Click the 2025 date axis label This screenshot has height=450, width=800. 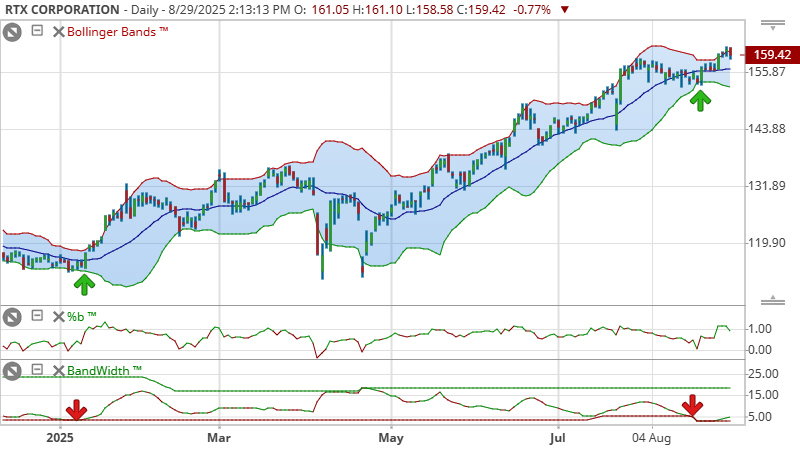pyautogui.click(x=60, y=438)
